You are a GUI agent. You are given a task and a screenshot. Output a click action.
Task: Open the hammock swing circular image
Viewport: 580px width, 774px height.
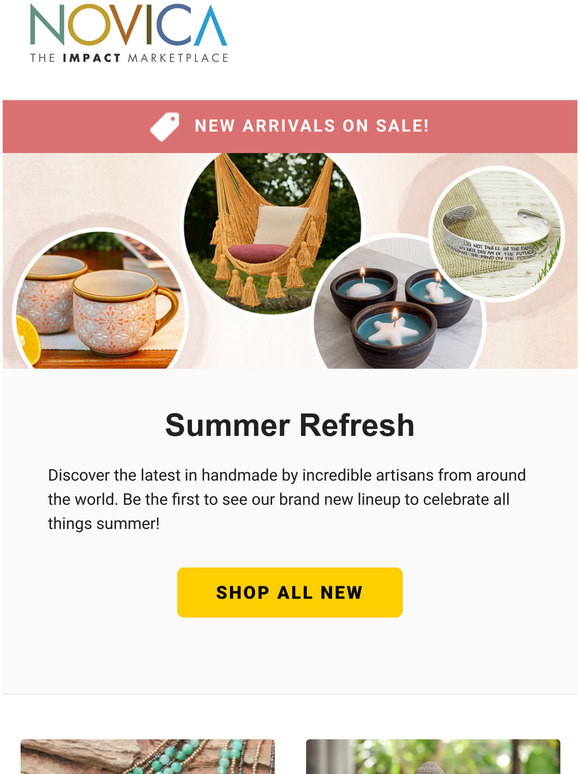(272, 233)
